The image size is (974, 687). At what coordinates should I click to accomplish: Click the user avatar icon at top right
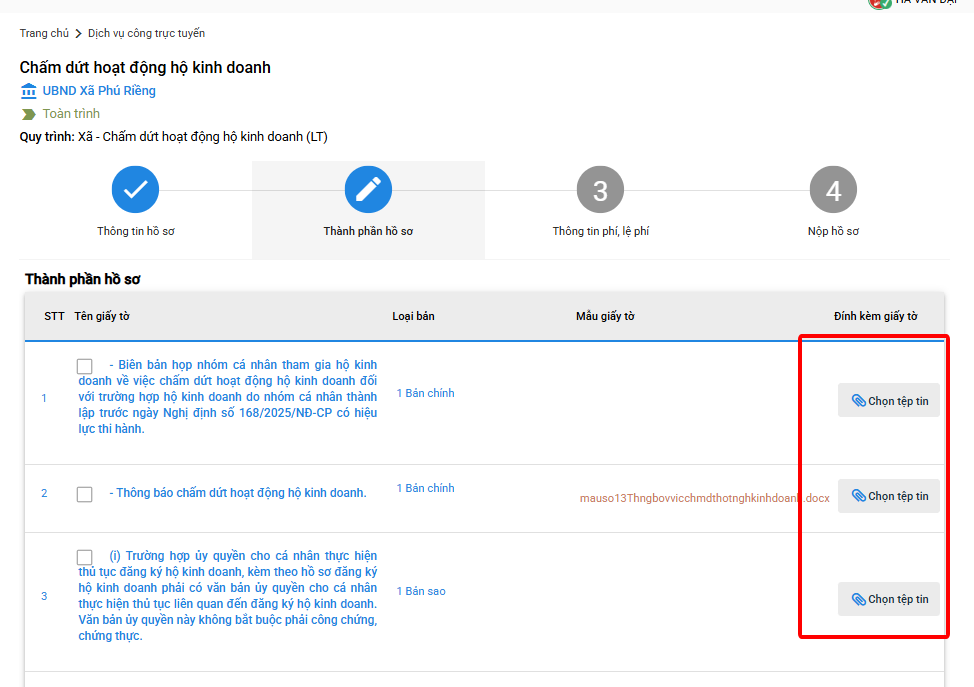coord(880,3)
